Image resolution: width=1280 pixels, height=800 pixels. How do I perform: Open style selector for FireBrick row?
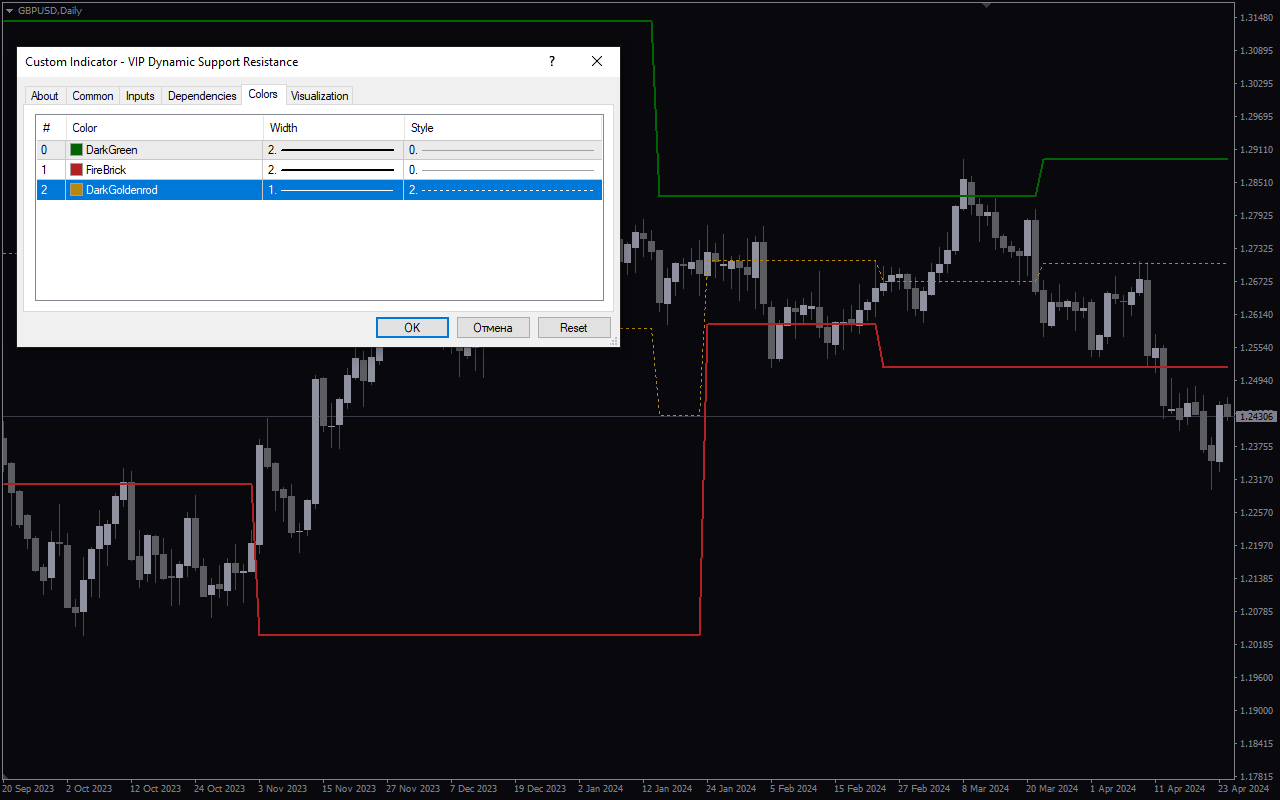point(503,170)
